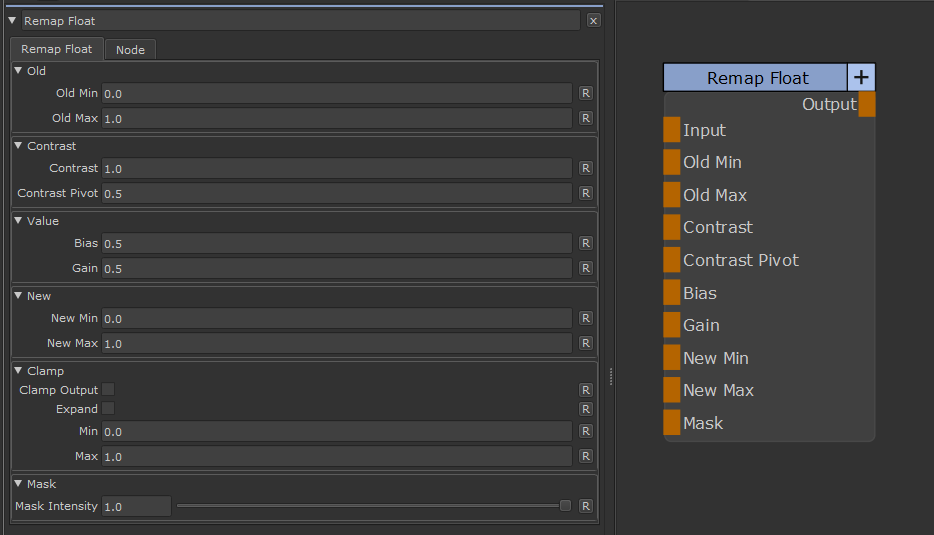
Task: Close the Remap Float properties panel
Action: click(x=594, y=20)
